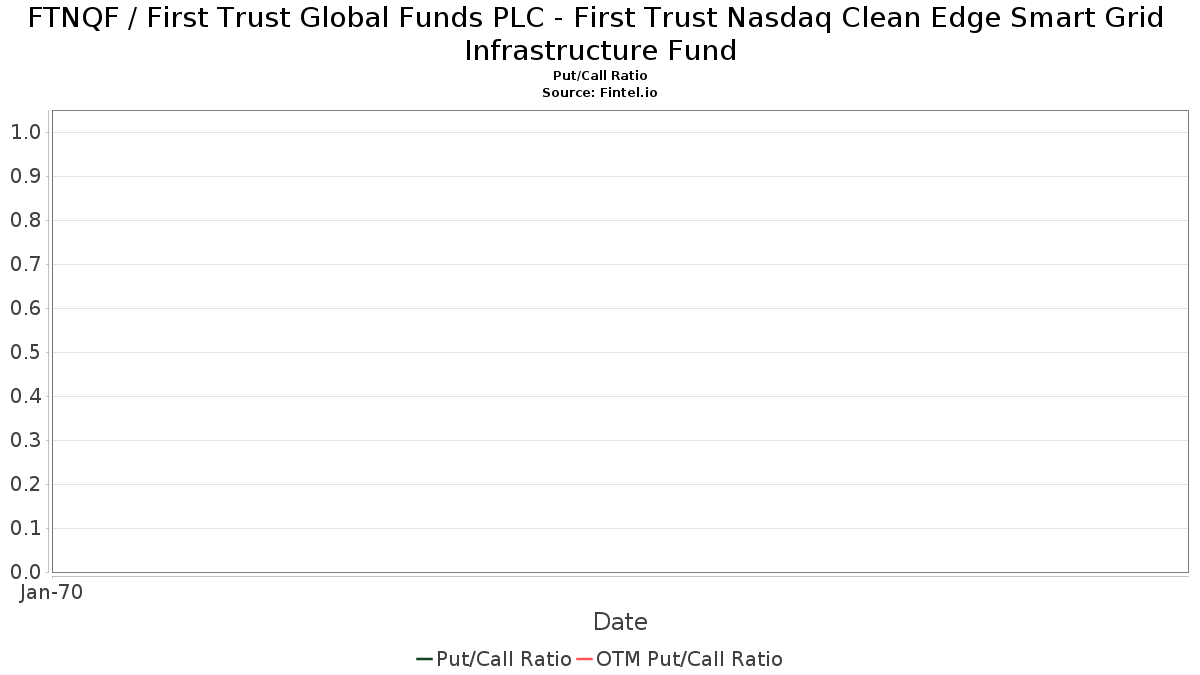Viewport: 1200px width, 675px height.
Task: Click the dark green Put/Call Ratio legend line
Action: coord(424,659)
